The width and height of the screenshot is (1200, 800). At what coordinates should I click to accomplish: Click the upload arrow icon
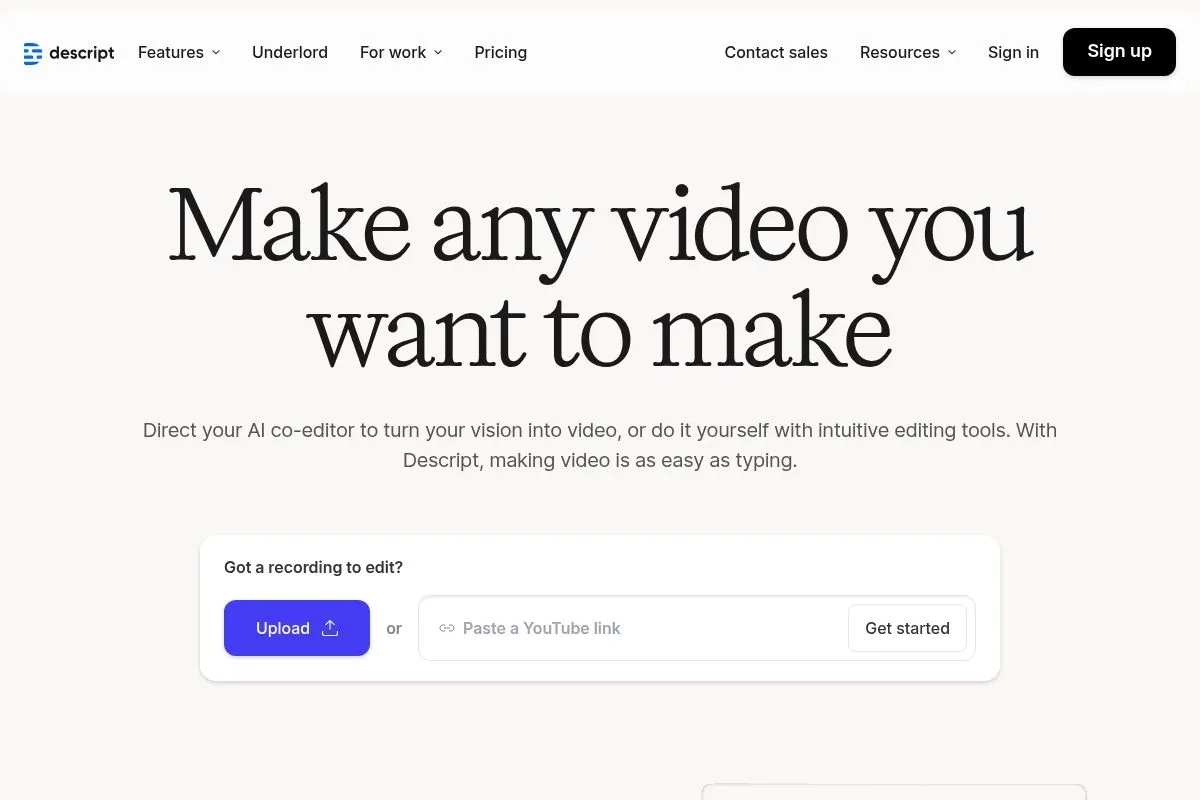pos(330,628)
